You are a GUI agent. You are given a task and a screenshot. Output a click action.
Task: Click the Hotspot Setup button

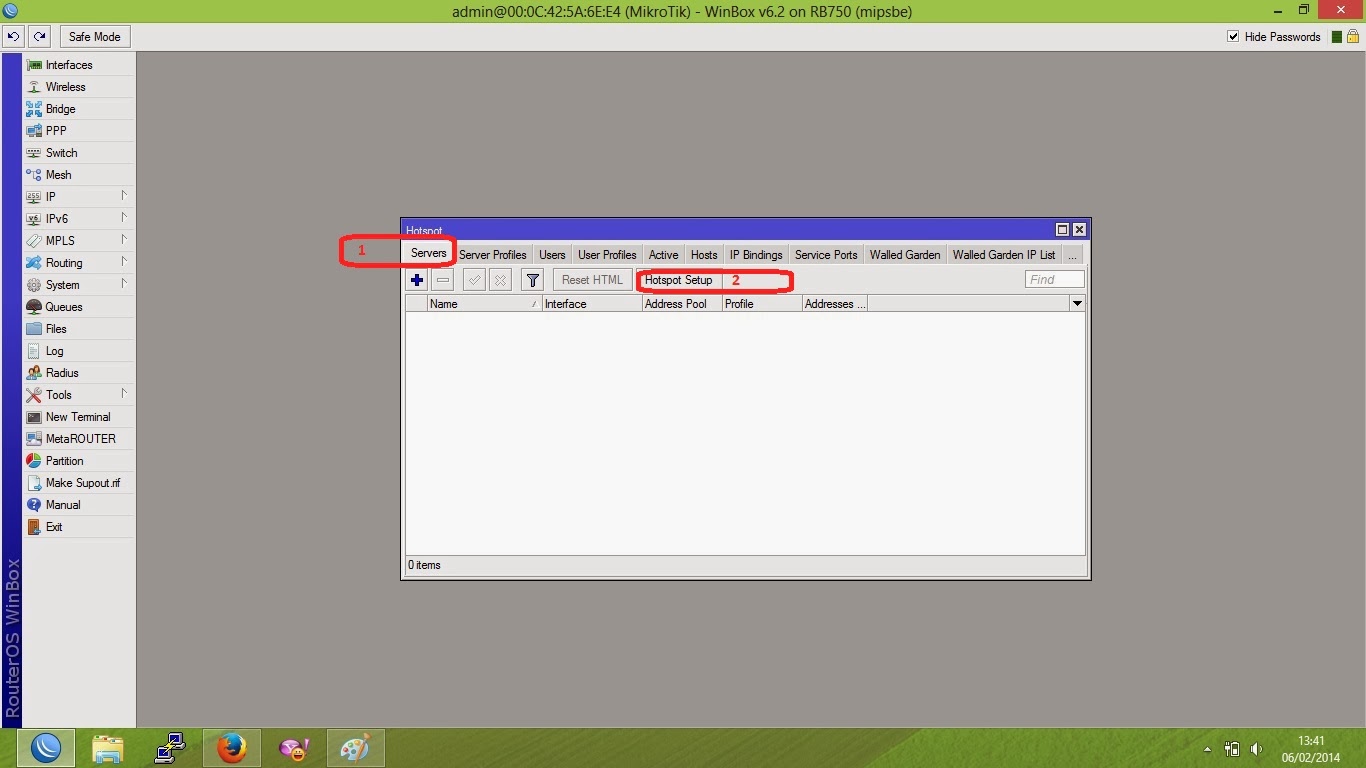[679, 280]
